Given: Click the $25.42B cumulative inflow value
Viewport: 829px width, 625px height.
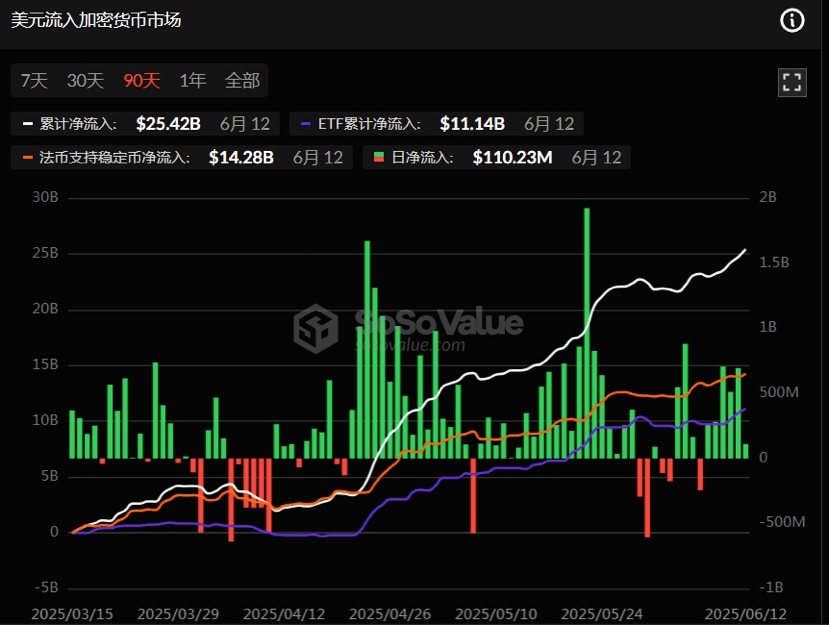Looking at the screenshot, I should 168,124.
